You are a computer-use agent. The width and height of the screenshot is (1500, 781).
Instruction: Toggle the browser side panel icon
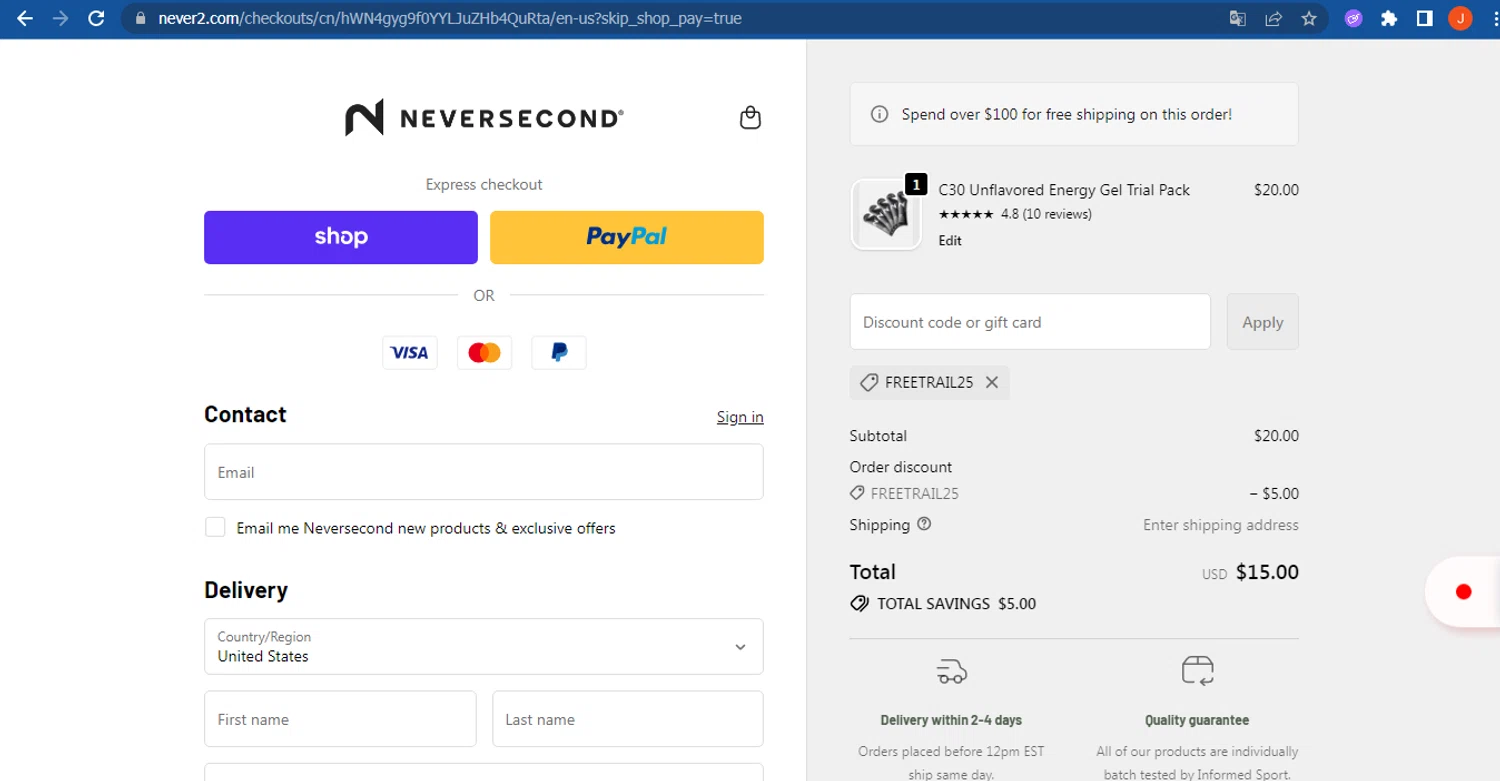click(x=1425, y=18)
